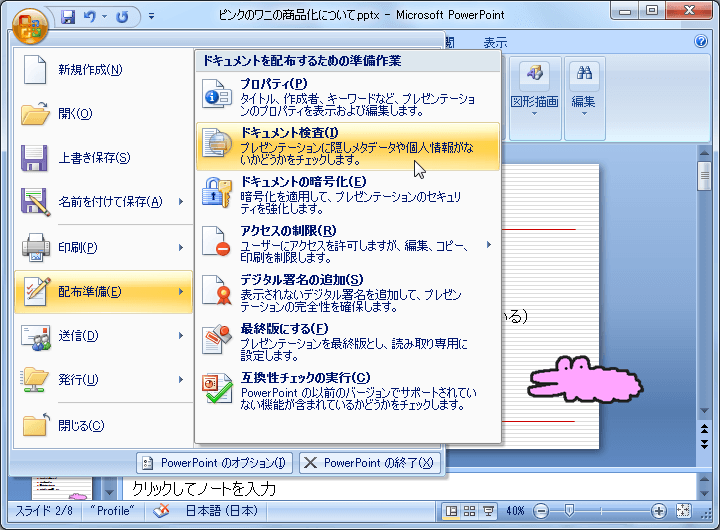The height and width of the screenshot is (530, 720).
Task: Open the 表示 ribbon tab
Action: coord(495,43)
